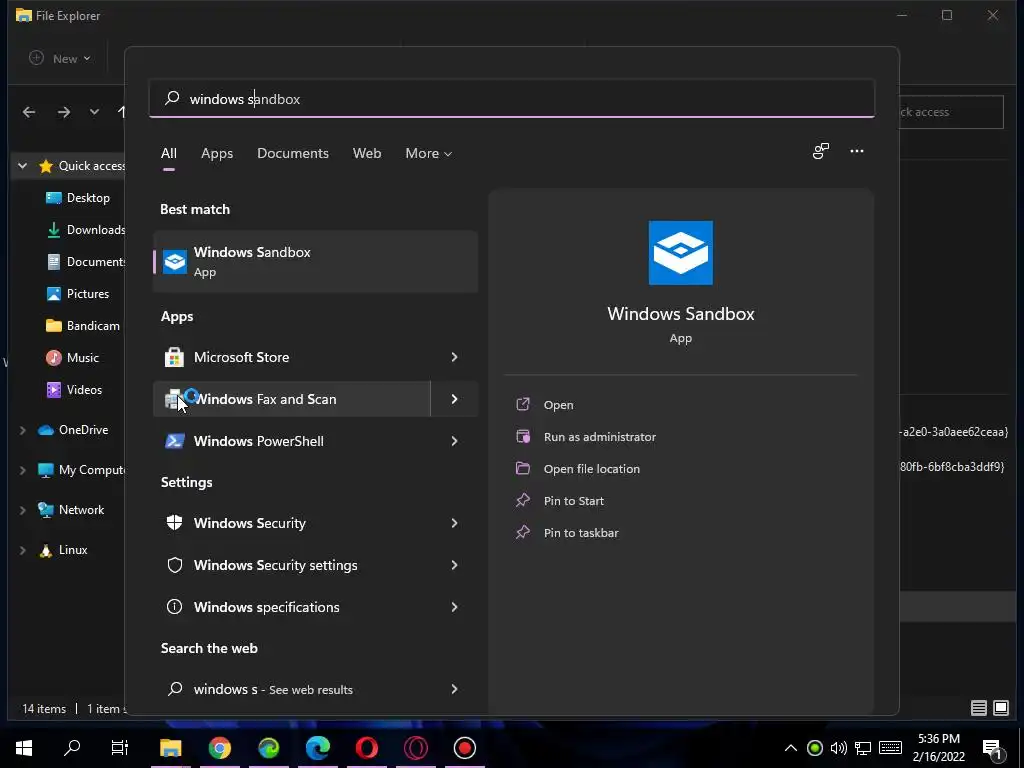Open Windows Security settings shield icon result
This screenshot has width=1024, height=768.
pos(292,565)
